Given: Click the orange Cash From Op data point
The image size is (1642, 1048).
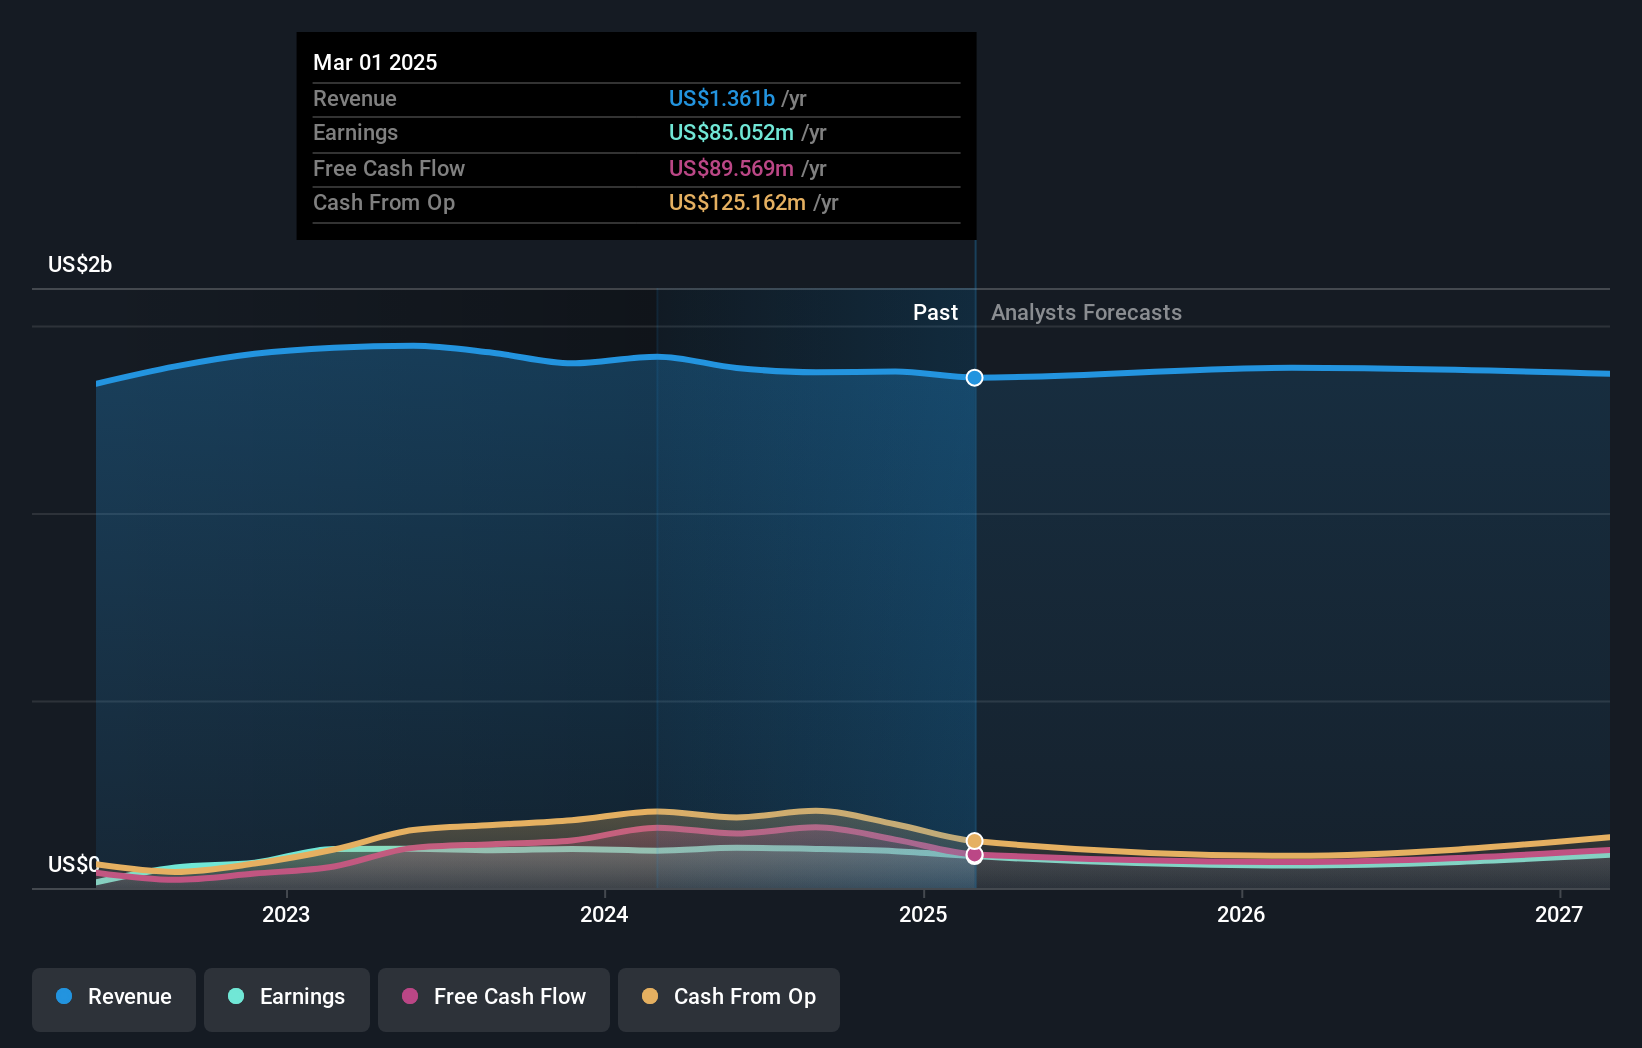Looking at the screenshot, I should tap(975, 841).
